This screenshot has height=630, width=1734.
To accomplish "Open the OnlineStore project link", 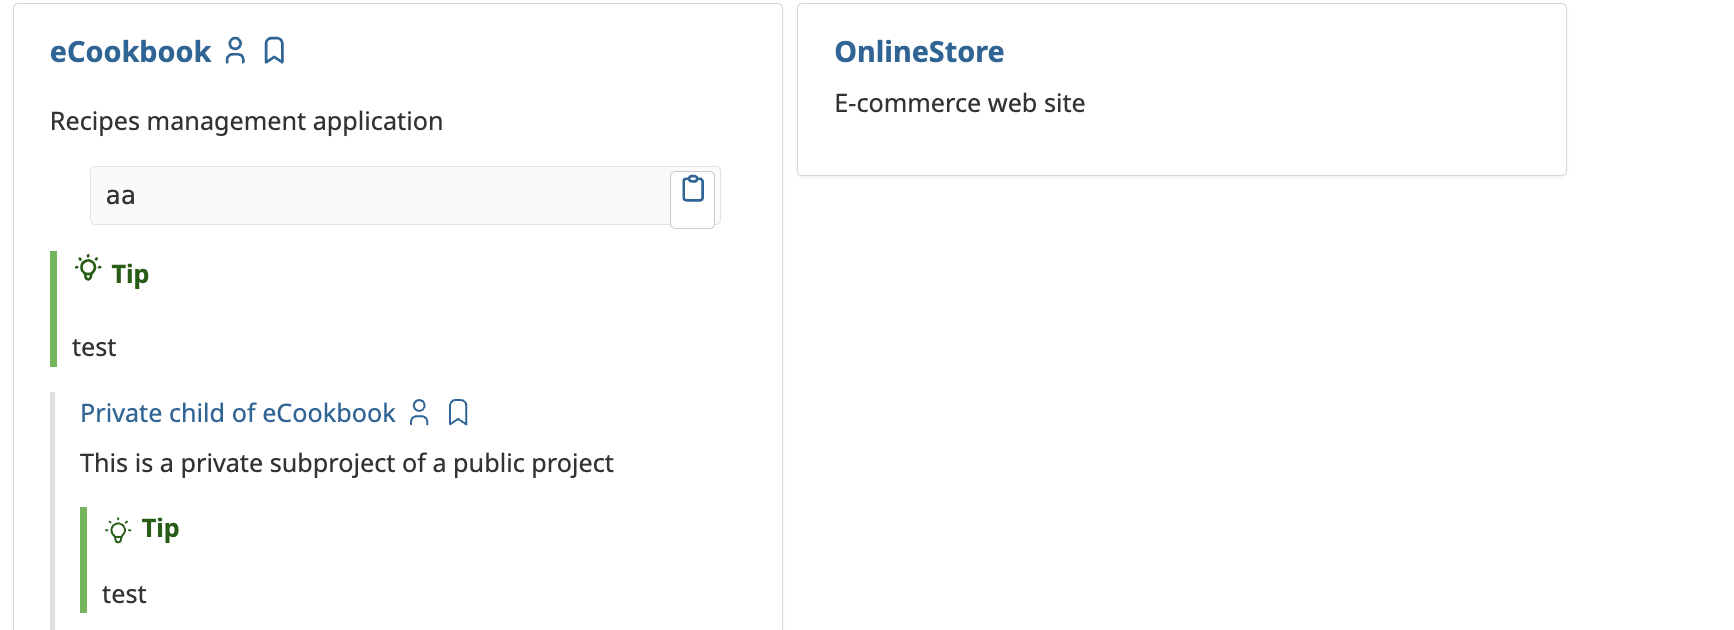I will (919, 52).
